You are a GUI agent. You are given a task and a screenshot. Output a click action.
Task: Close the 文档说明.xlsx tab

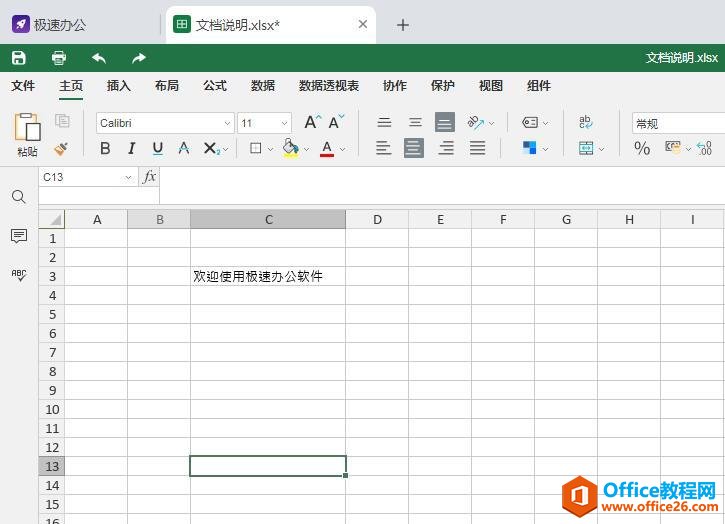tap(363, 24)
